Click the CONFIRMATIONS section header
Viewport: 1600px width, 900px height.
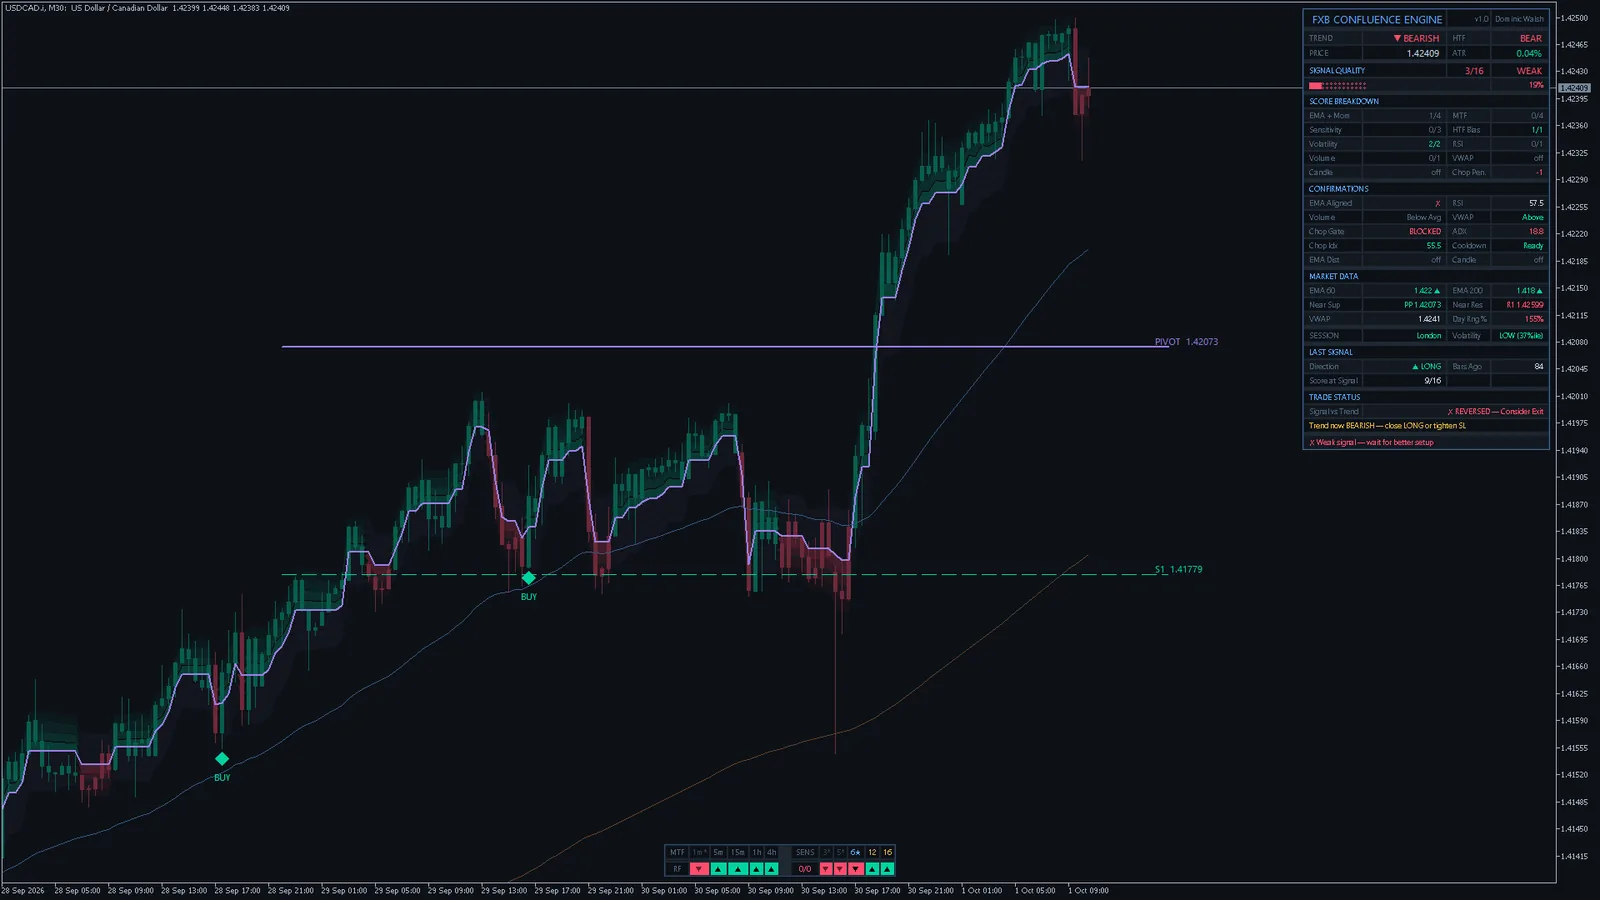tap(1339, 189)
